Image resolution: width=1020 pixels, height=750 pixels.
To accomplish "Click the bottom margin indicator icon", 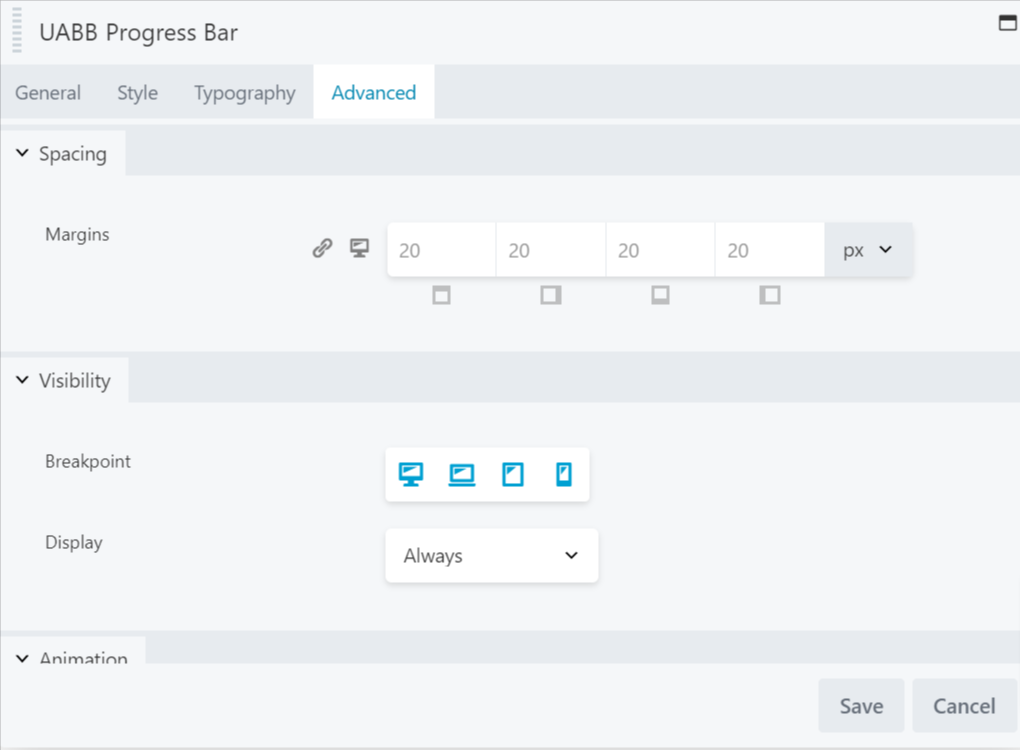I will pyautogui.click(x=660, y=295).
